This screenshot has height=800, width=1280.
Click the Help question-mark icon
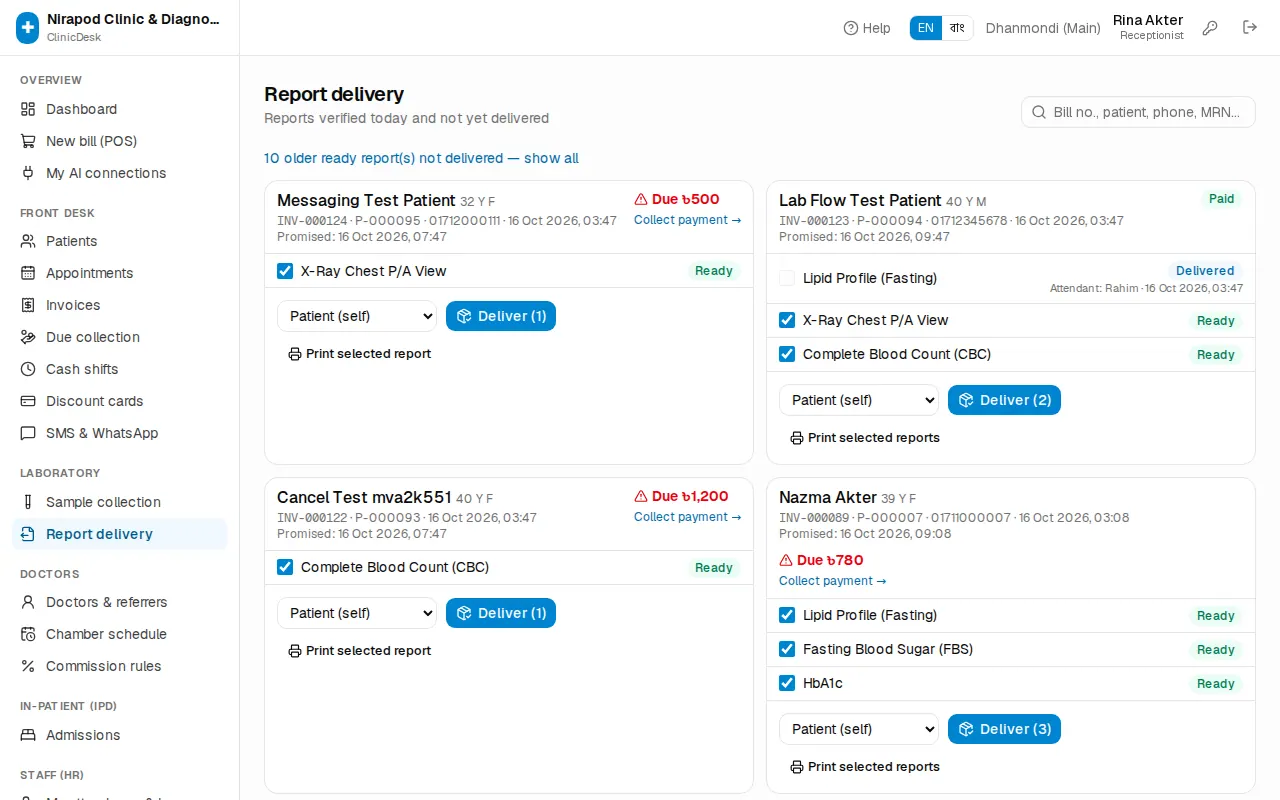pos(851,28)
